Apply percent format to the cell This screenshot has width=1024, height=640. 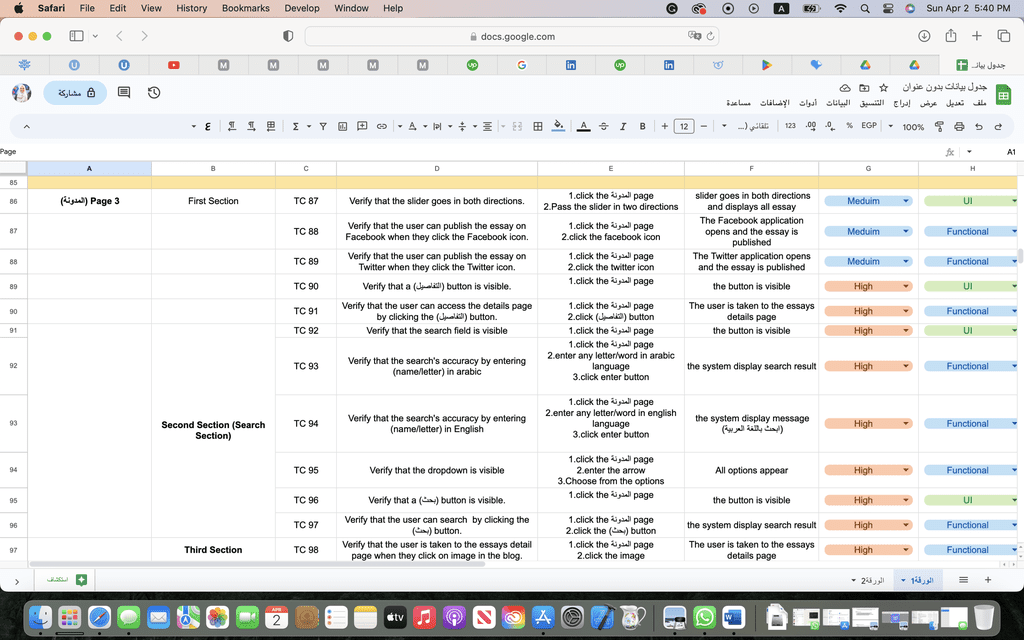(850, 125)
